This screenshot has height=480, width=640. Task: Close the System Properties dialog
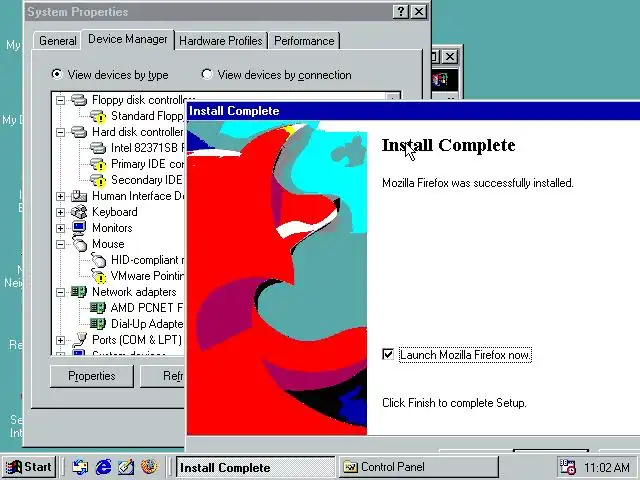419,12
